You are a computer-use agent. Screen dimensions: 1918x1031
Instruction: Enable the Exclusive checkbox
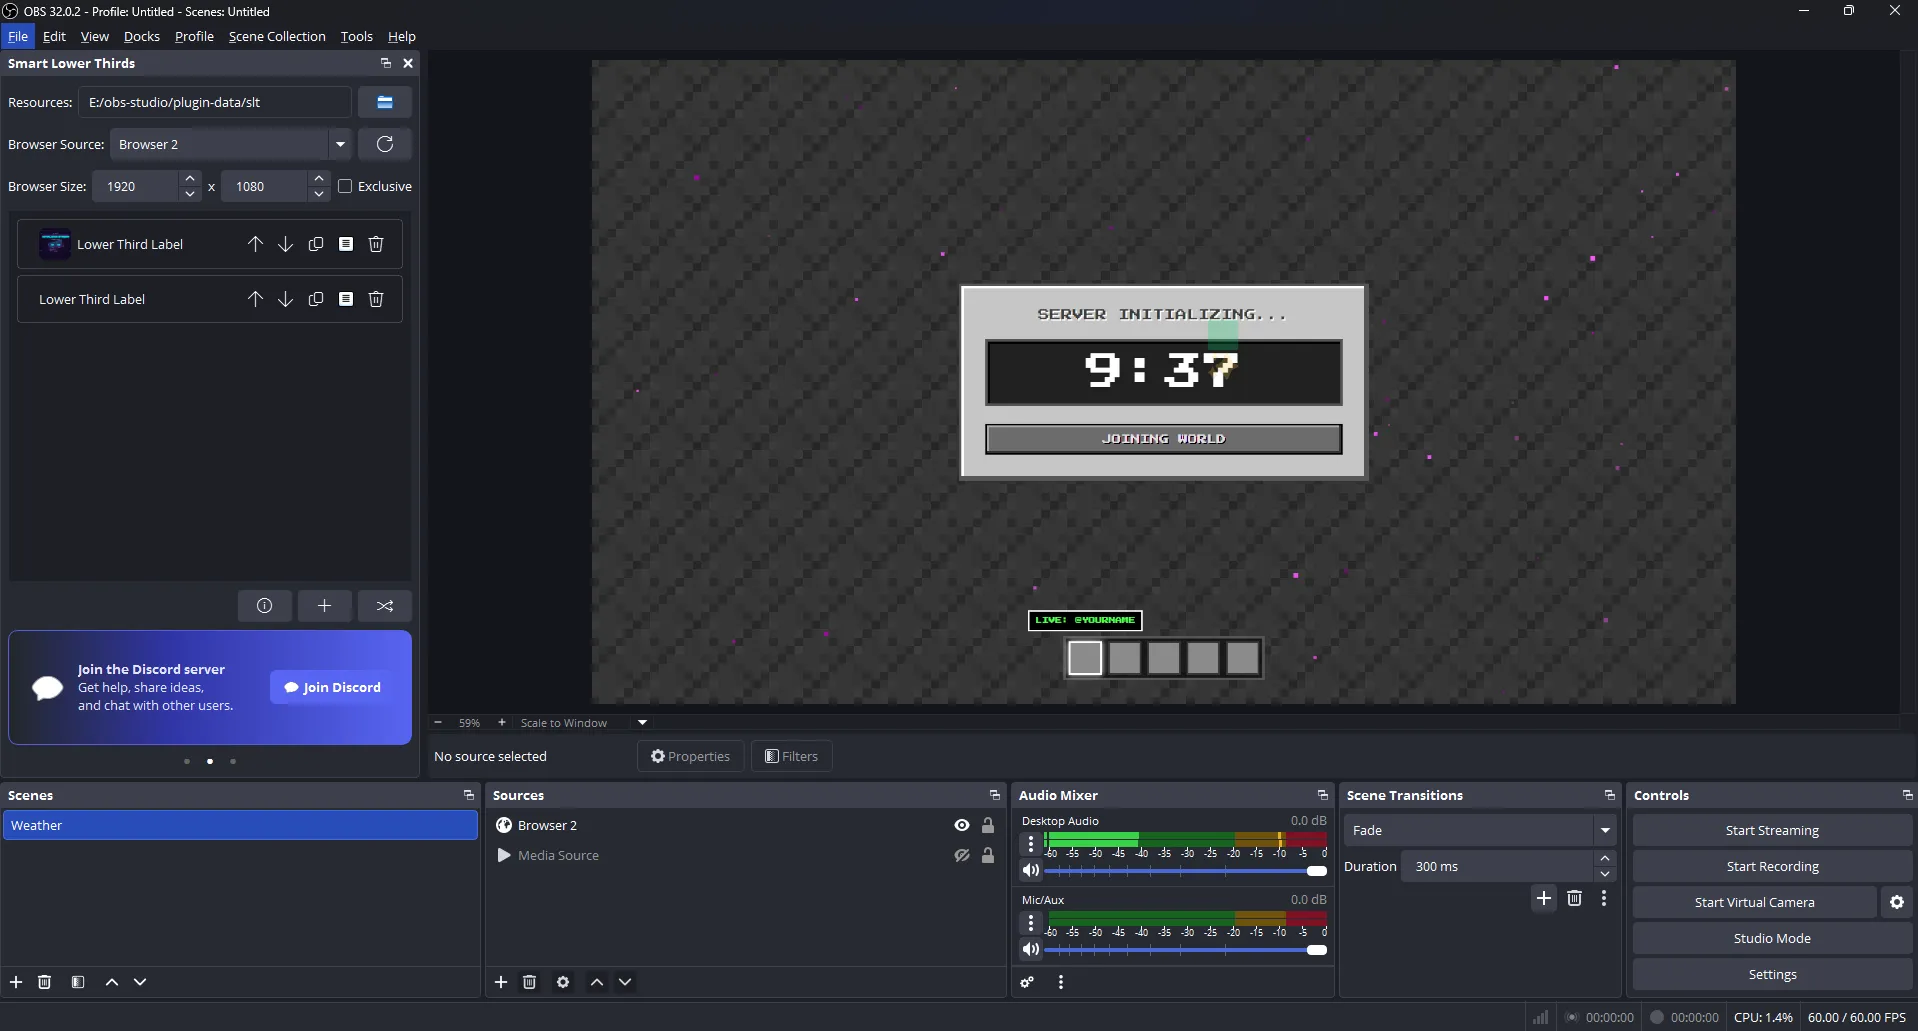pos(345,186)
